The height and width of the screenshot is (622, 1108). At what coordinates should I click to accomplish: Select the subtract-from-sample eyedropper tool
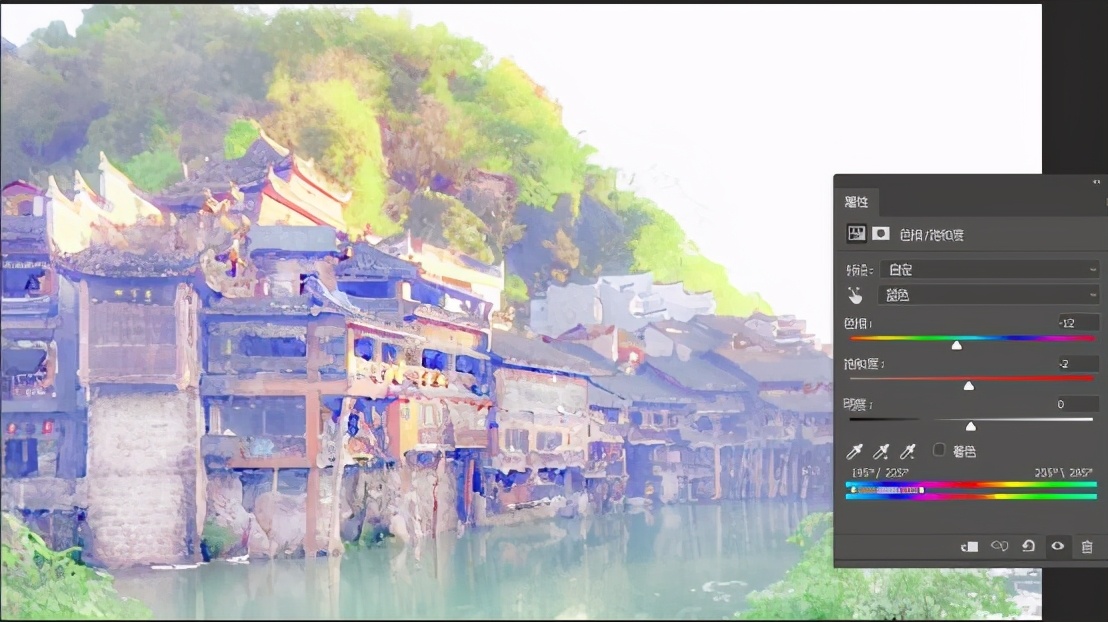[908, 452]
